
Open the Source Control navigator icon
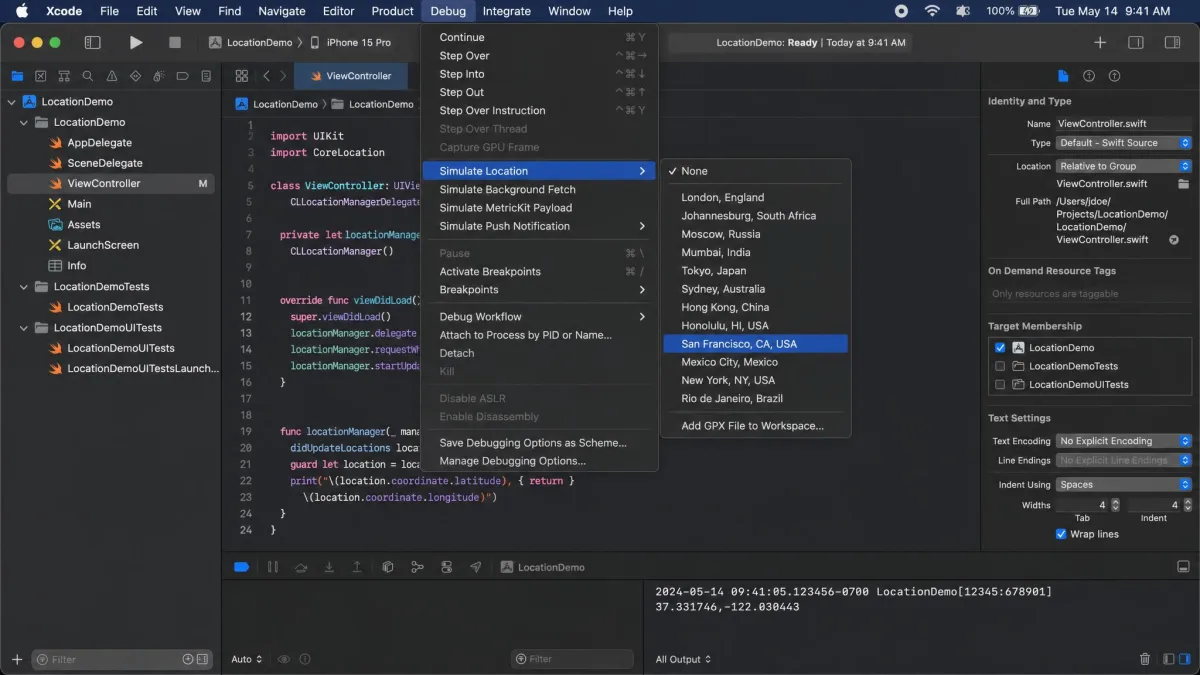pos(41,76)
